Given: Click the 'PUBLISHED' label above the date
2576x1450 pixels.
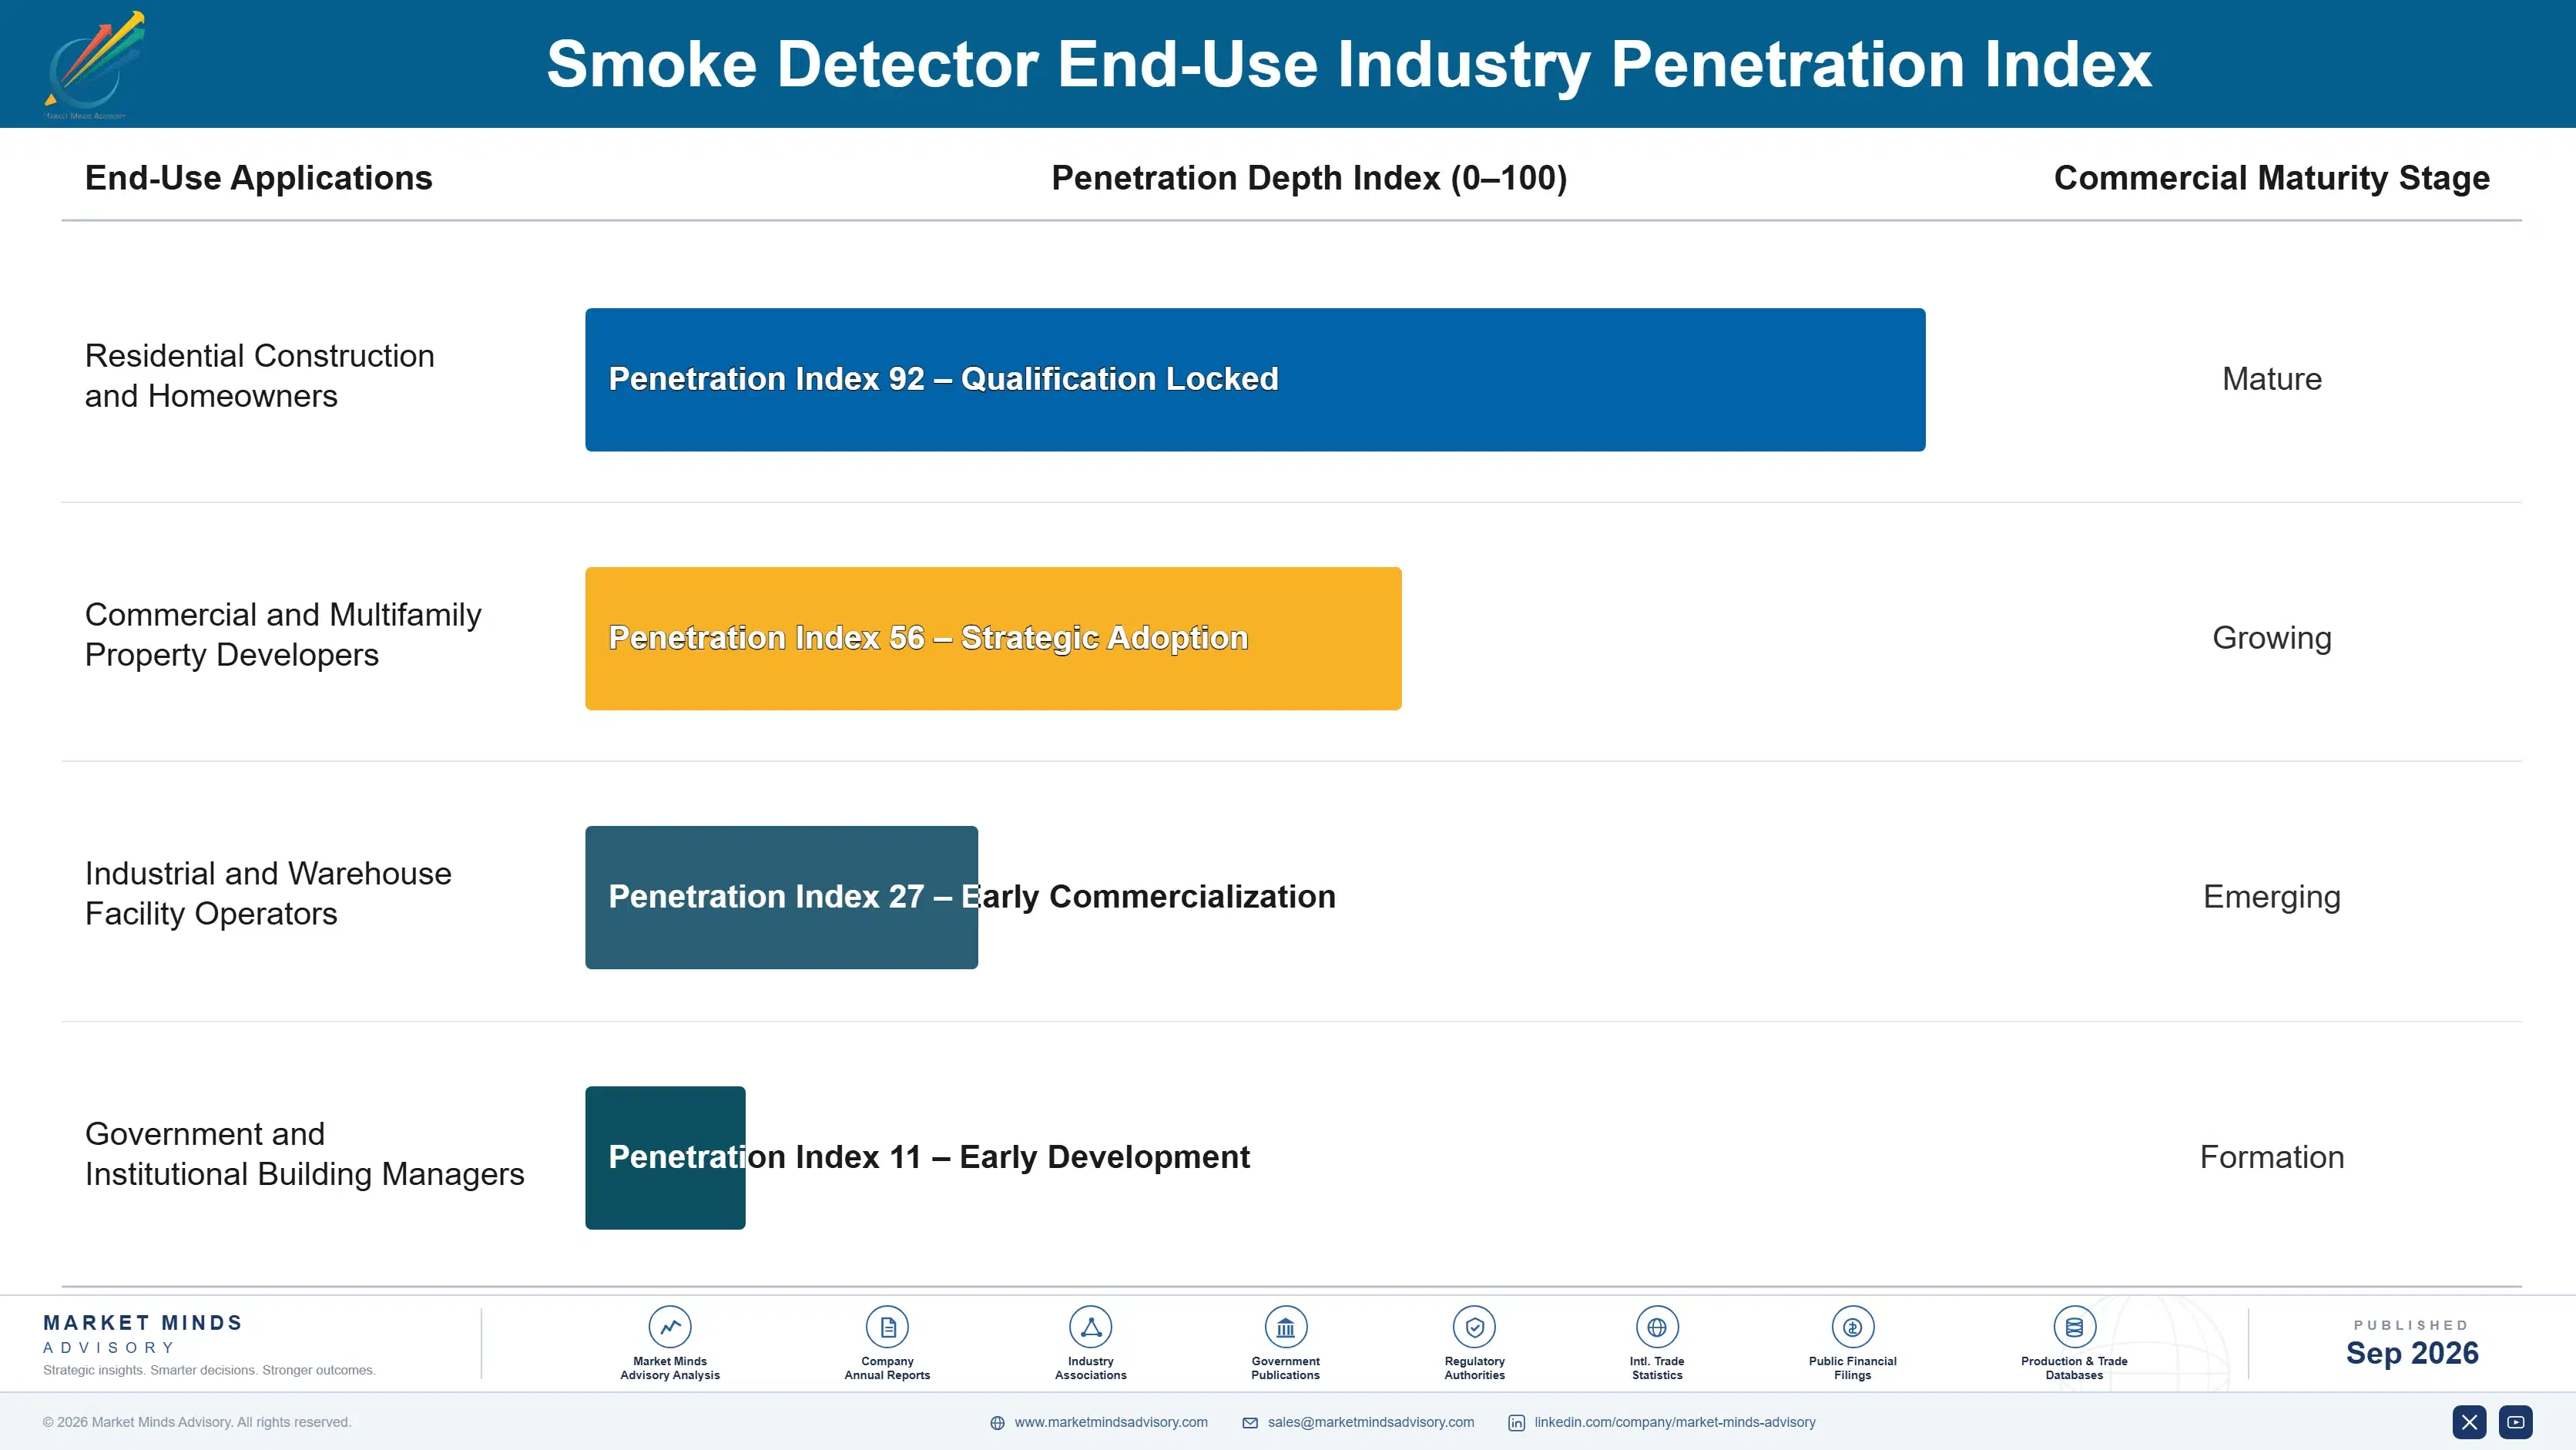Looking at the screenshot, I should point(2411,1325).
